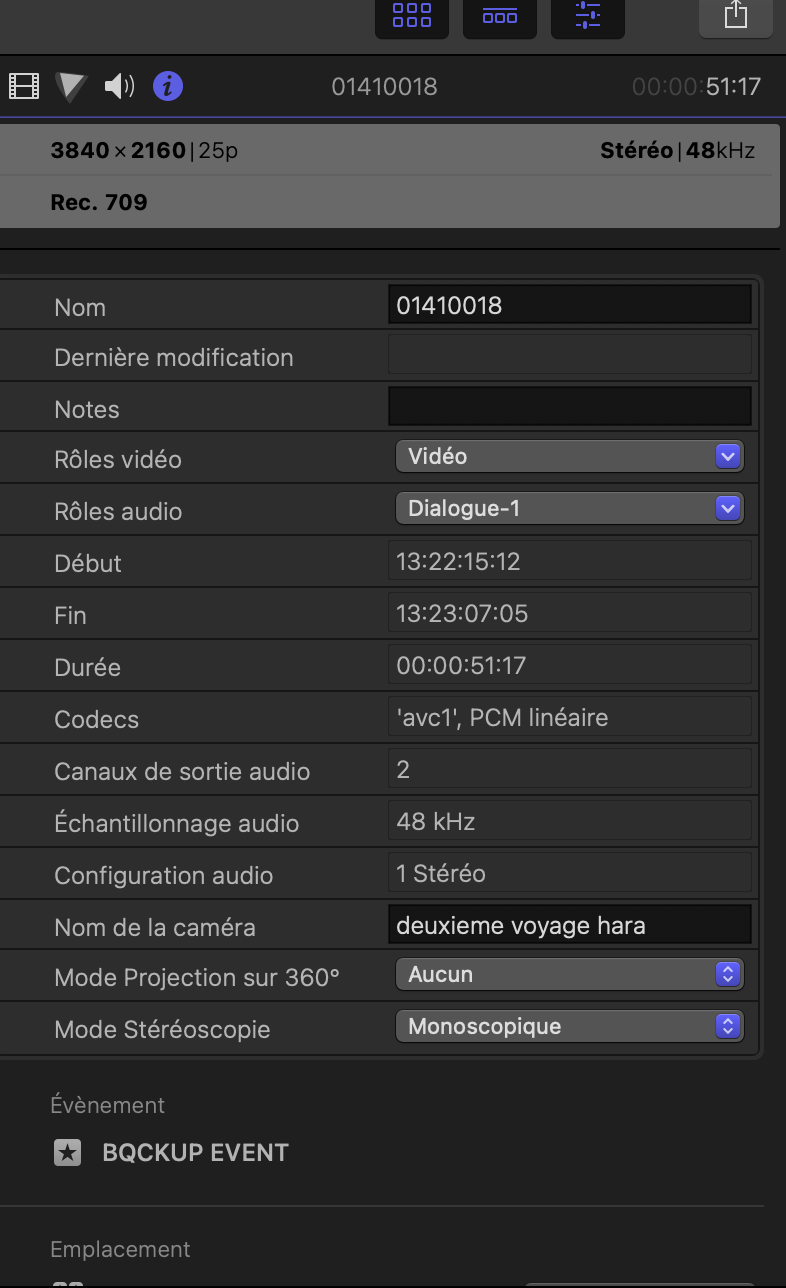The image size is (786, 1288).
Task: Click into the Notes text field
Action: (x=569, y=407)
